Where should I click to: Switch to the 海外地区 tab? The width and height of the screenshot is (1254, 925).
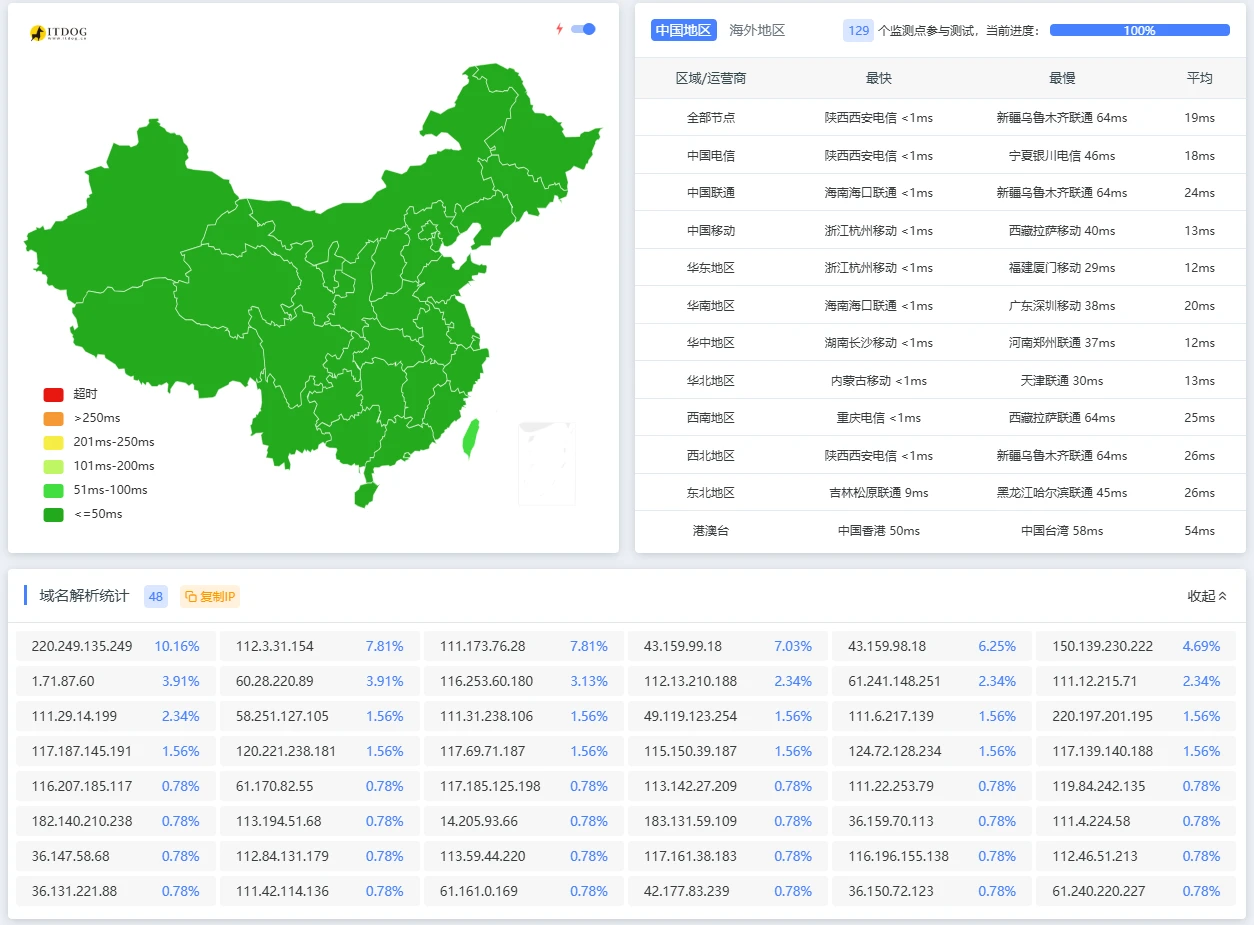pos(757,30)
